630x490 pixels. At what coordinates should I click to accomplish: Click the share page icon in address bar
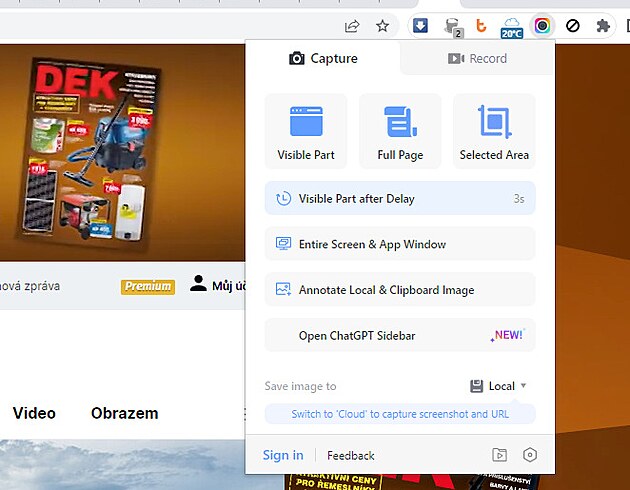coord(352,26)
